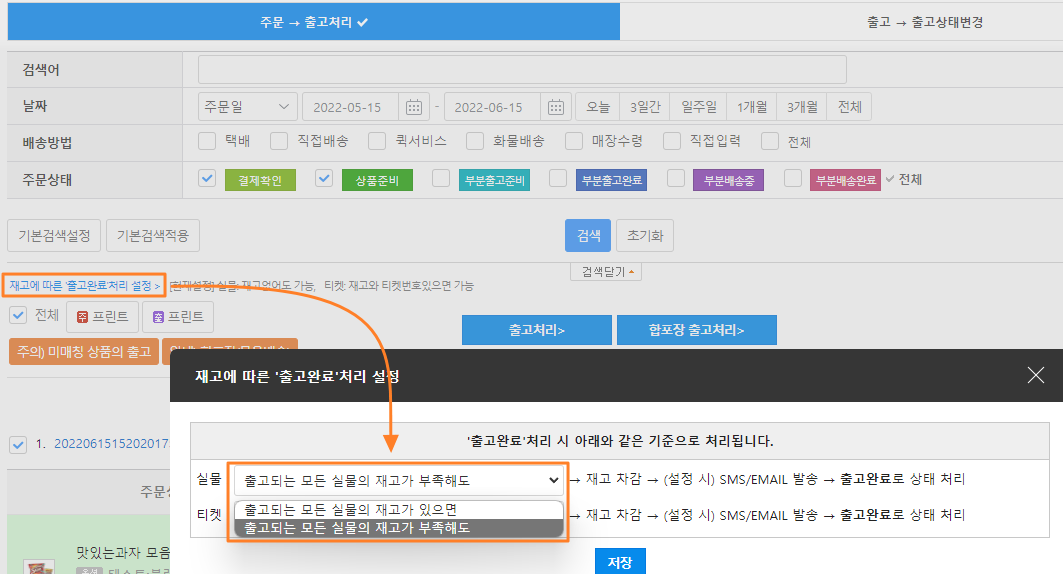Check the 택배 delivery method checkbox
Screen dimensions: 1063x574
pos(207,141)
